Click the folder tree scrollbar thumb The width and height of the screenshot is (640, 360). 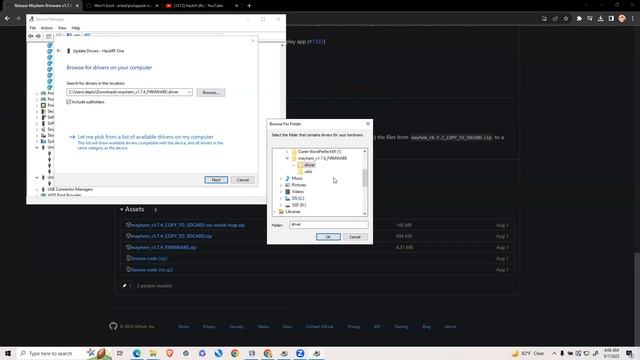coord(364,178)
